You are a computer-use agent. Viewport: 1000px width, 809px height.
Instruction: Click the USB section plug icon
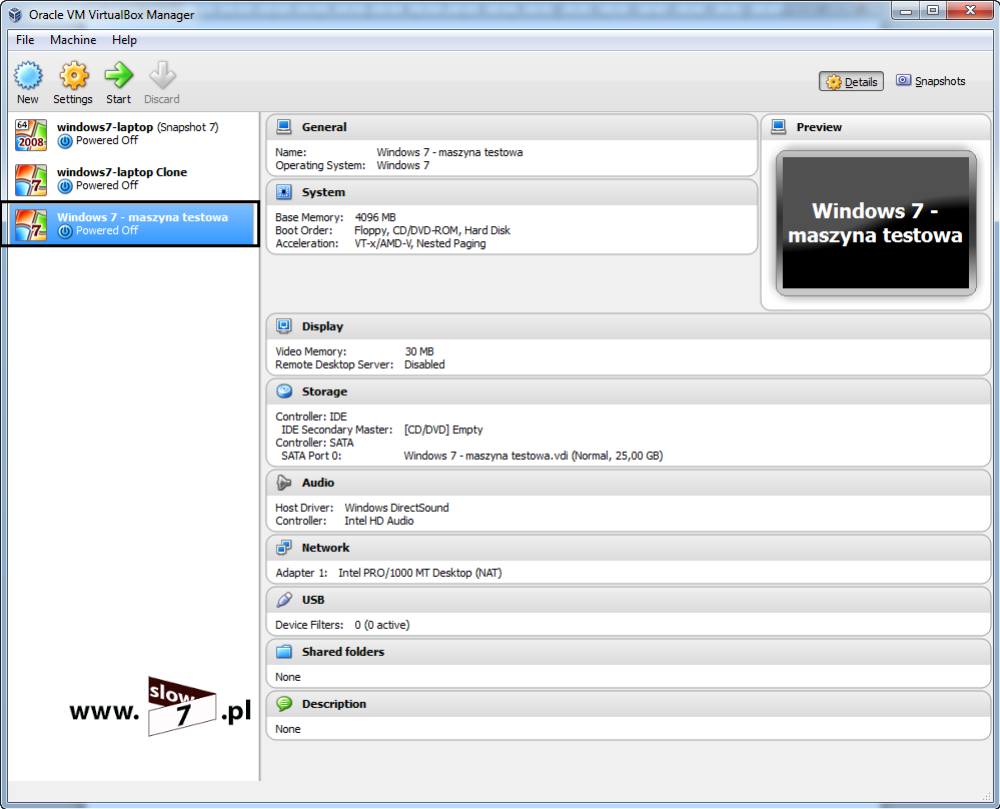[x=284, y=599]
